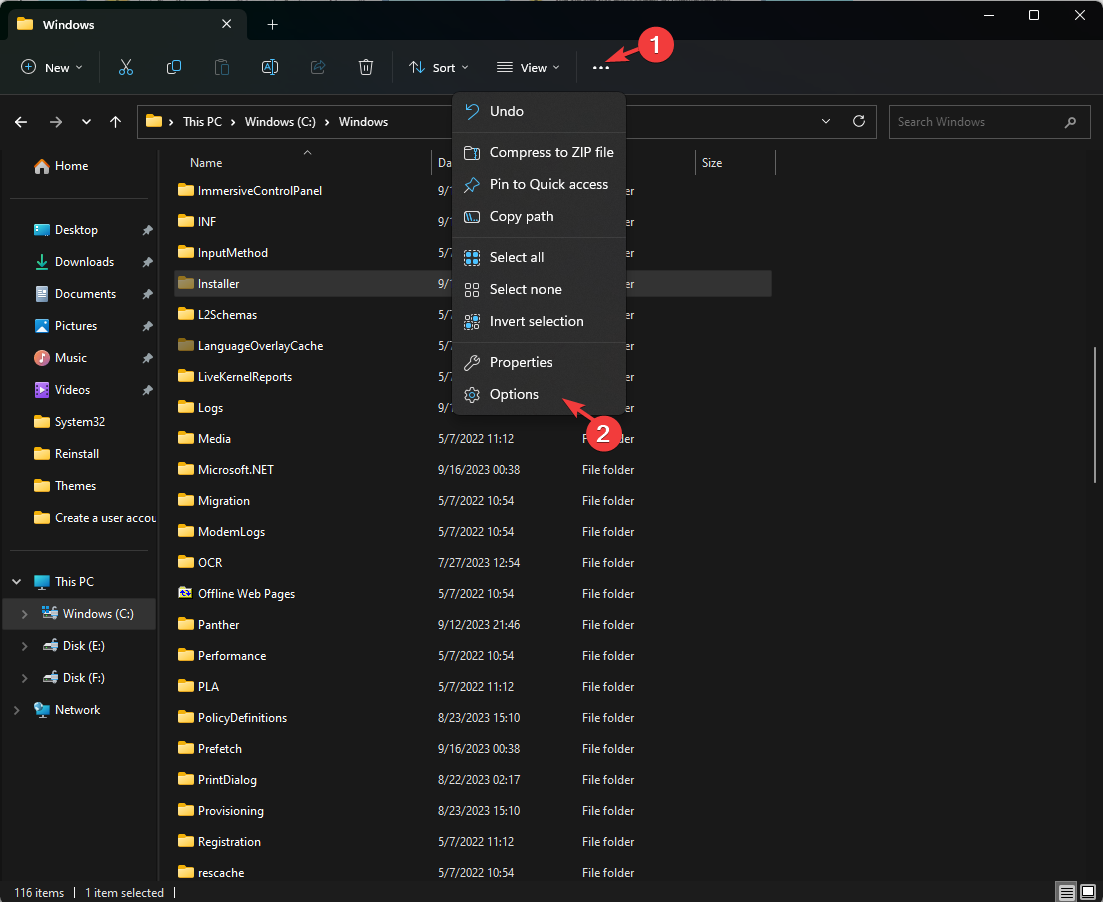Select the rescache folder row
The image size is (1103, 902).
473,872
